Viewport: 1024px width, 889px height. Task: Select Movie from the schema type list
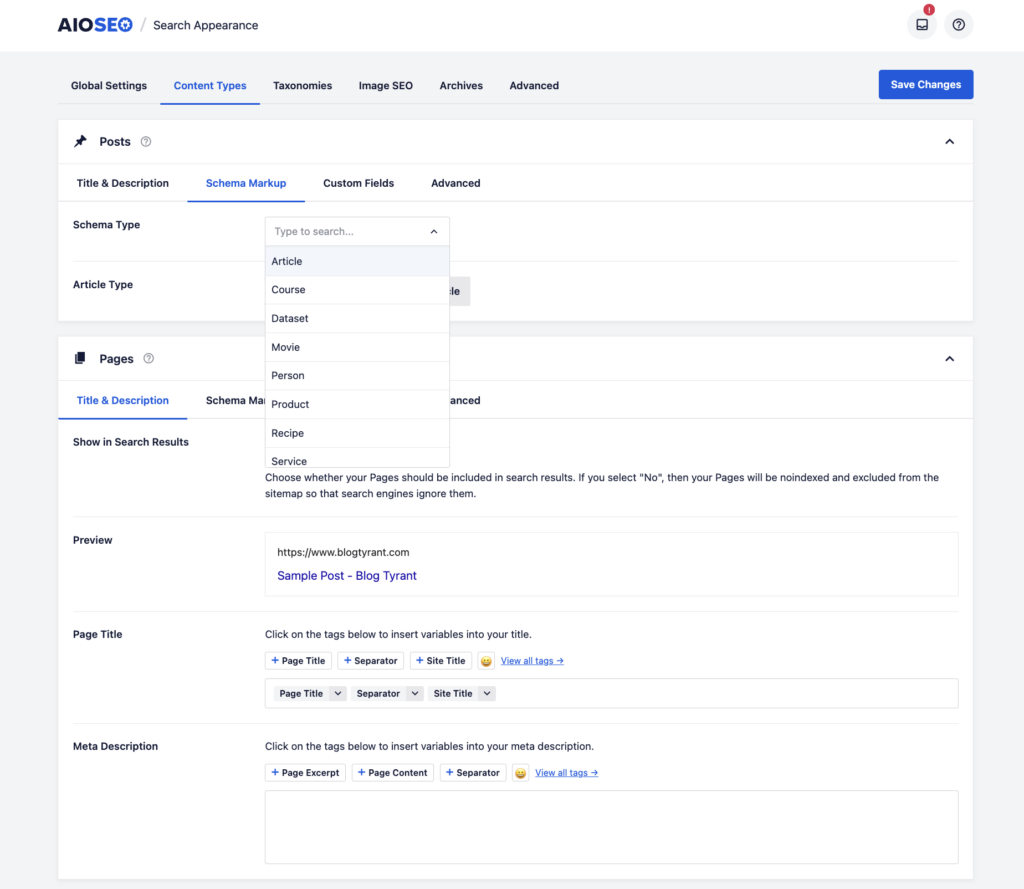point(287,346)
